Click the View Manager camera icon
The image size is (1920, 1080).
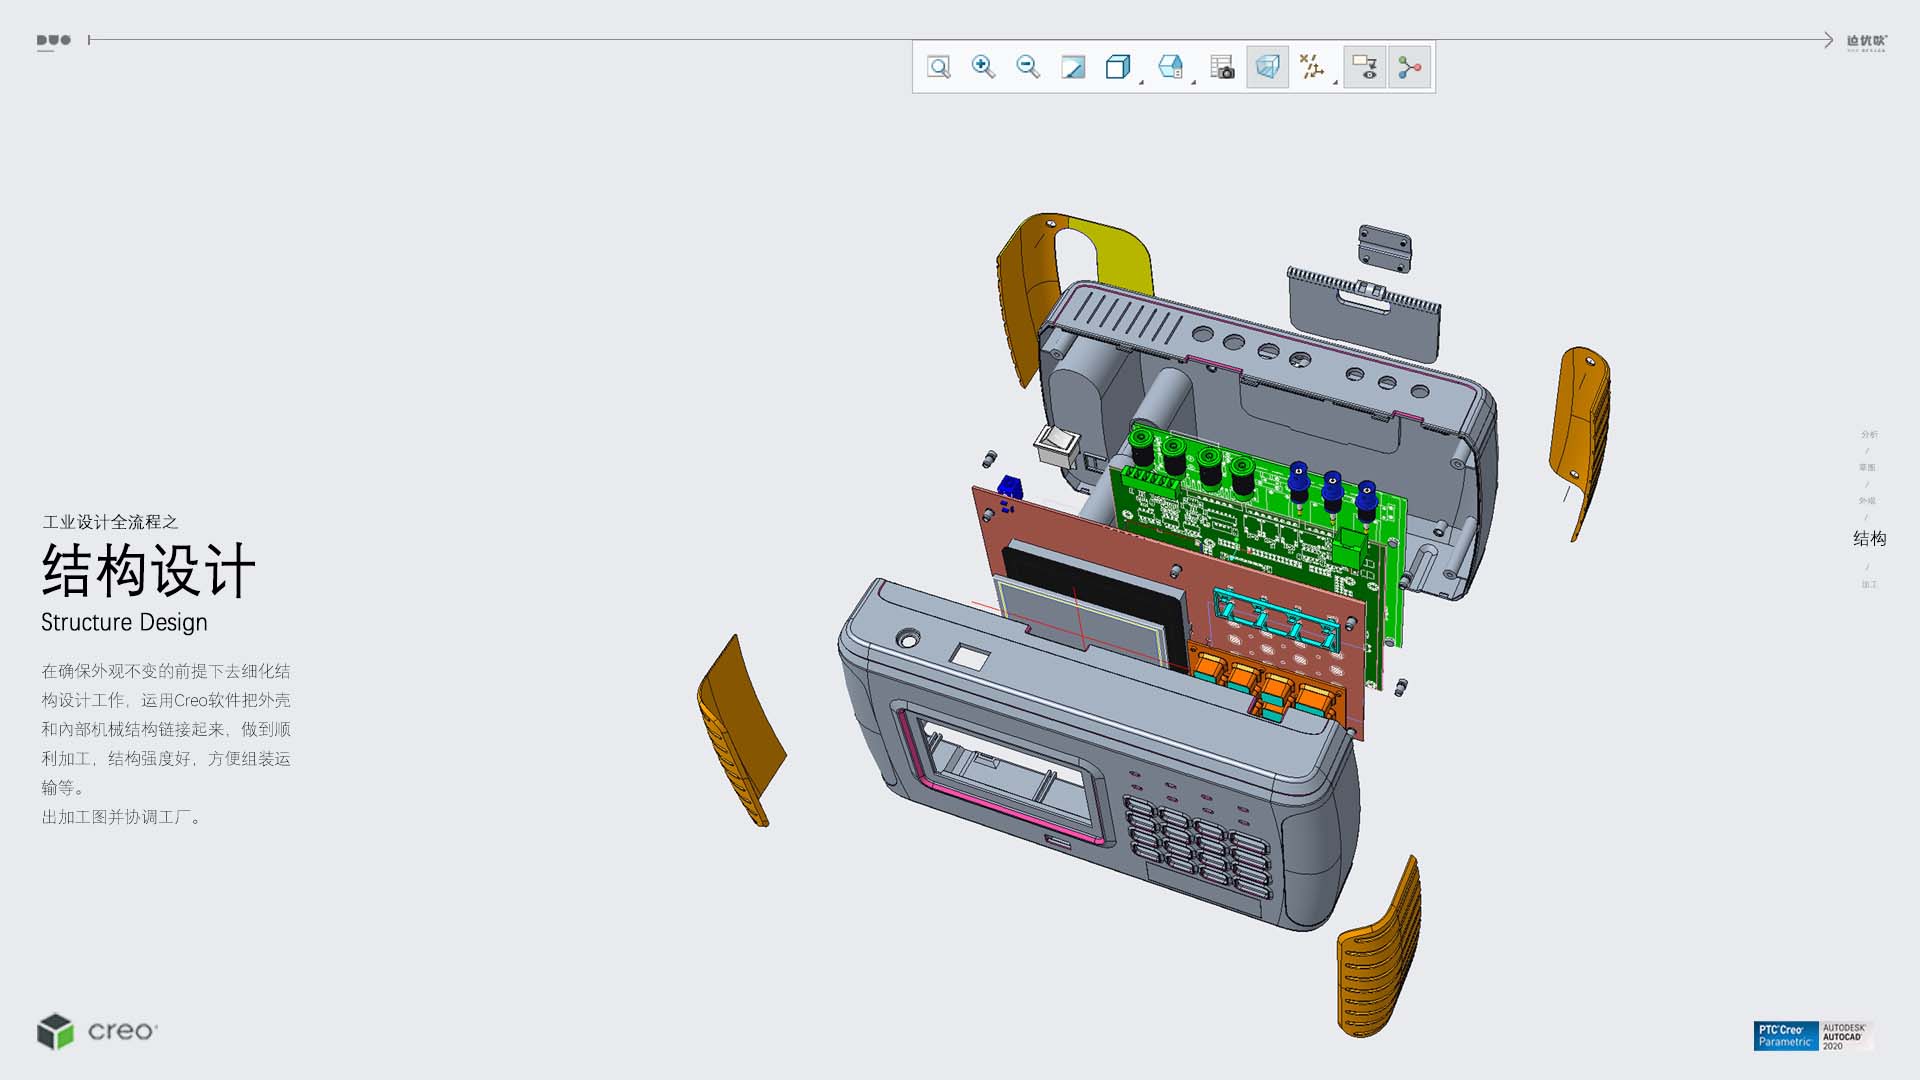click(x=1222, y=67)
